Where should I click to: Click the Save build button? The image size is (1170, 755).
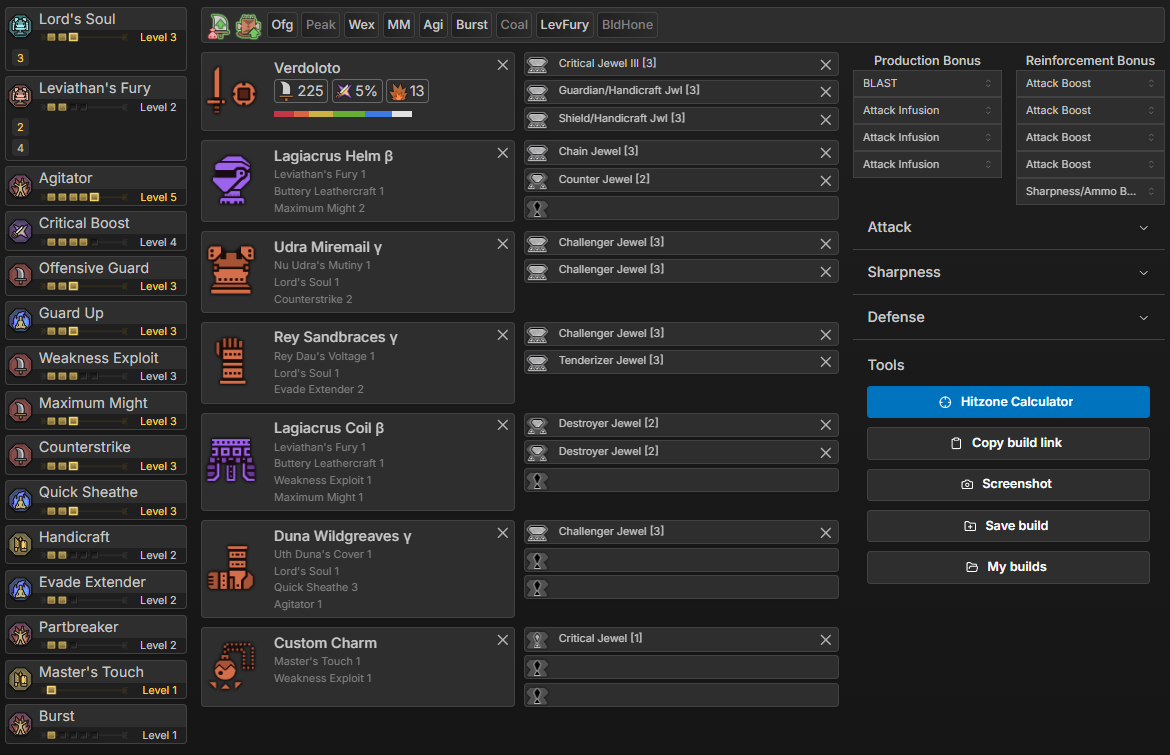[1008, 526]
